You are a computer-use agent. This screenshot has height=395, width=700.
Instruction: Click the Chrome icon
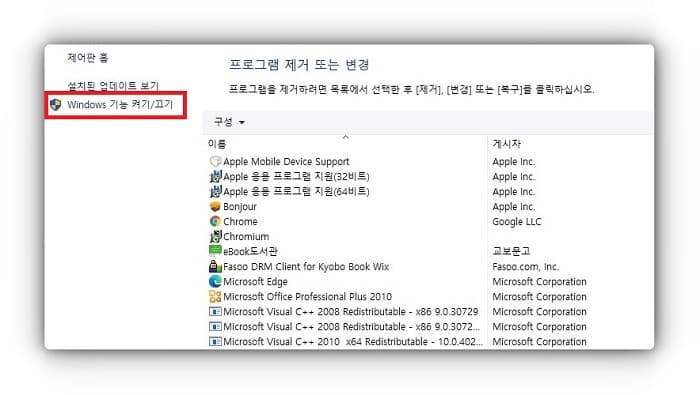[215, 221]
